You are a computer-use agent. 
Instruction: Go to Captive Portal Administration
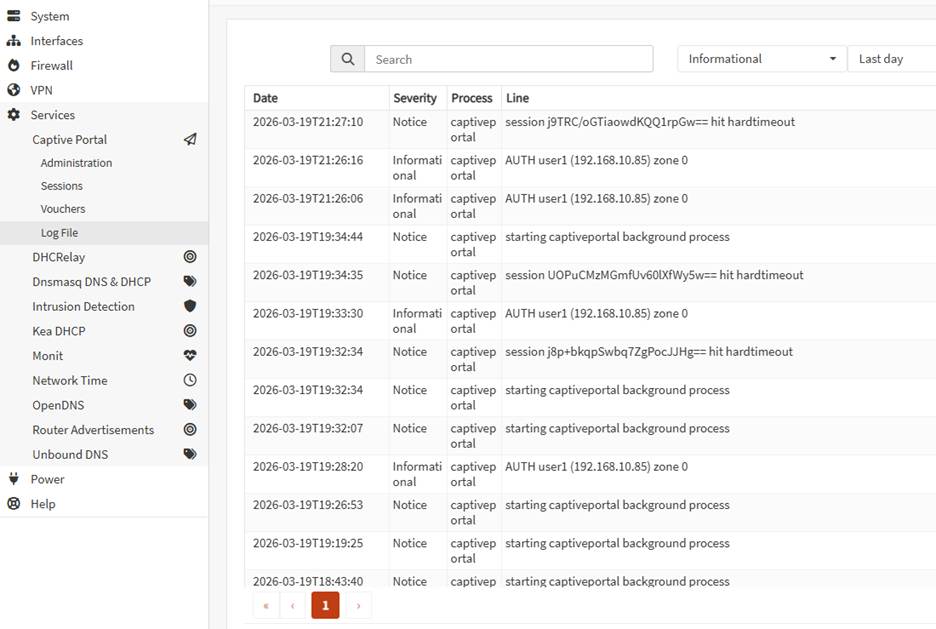point(76,163)
